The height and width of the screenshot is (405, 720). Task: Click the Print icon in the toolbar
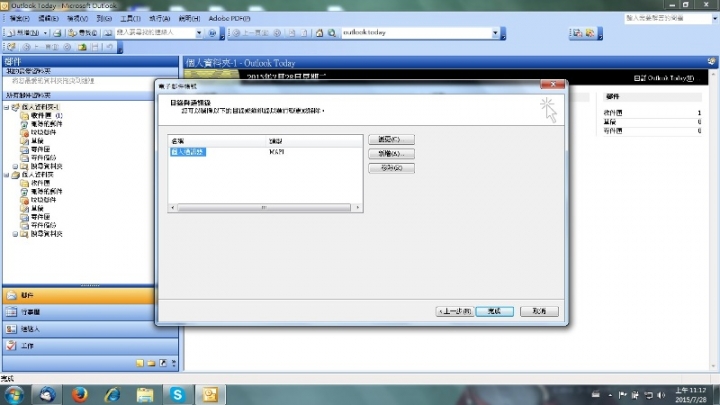57,33
